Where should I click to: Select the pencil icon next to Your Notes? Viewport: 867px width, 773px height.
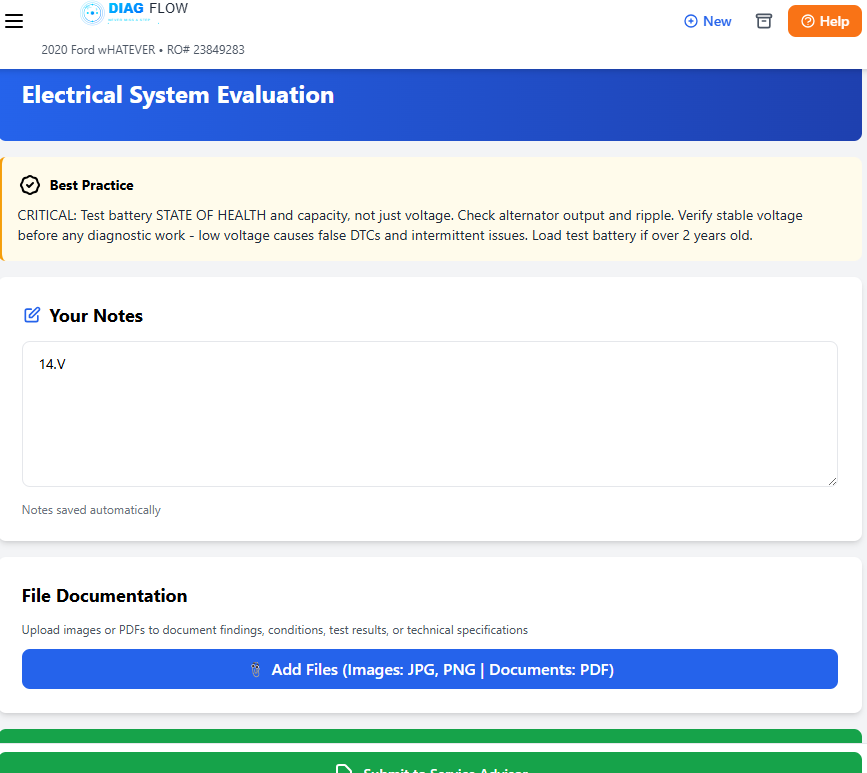click(31, 314)
